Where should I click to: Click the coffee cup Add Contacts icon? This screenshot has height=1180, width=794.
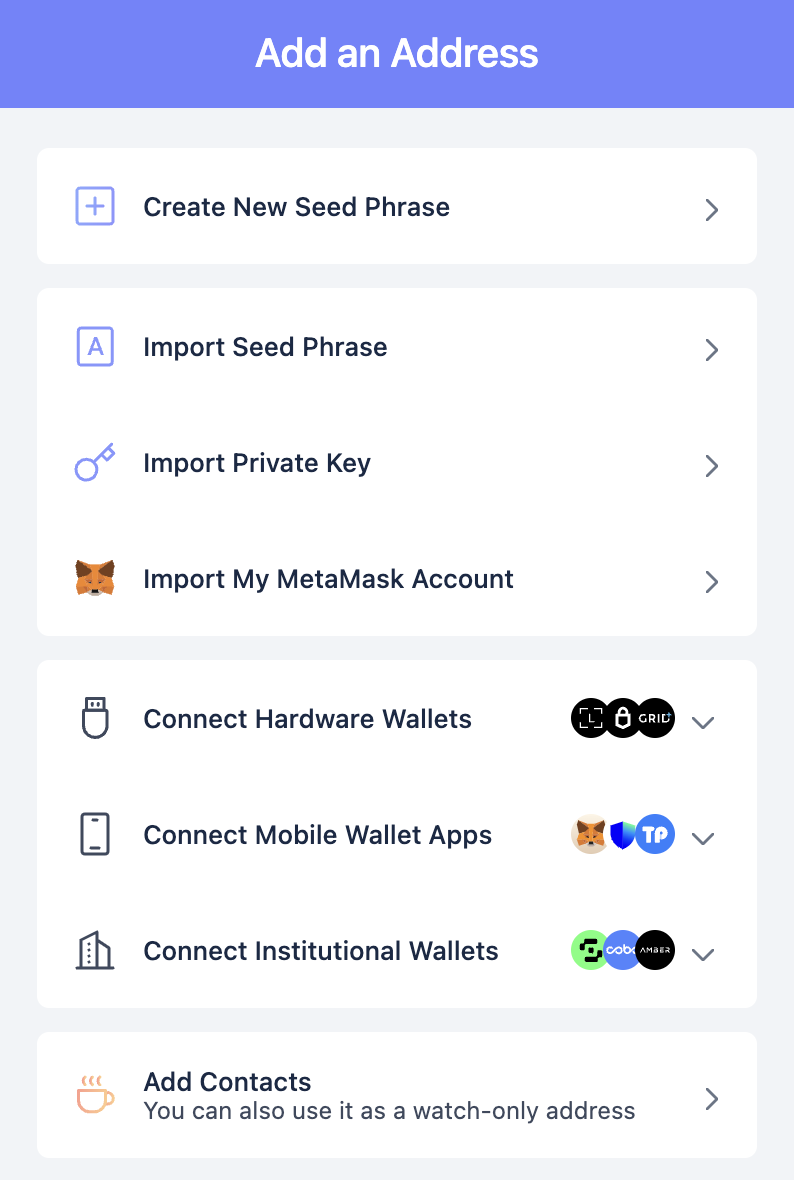click(95, 1094)
